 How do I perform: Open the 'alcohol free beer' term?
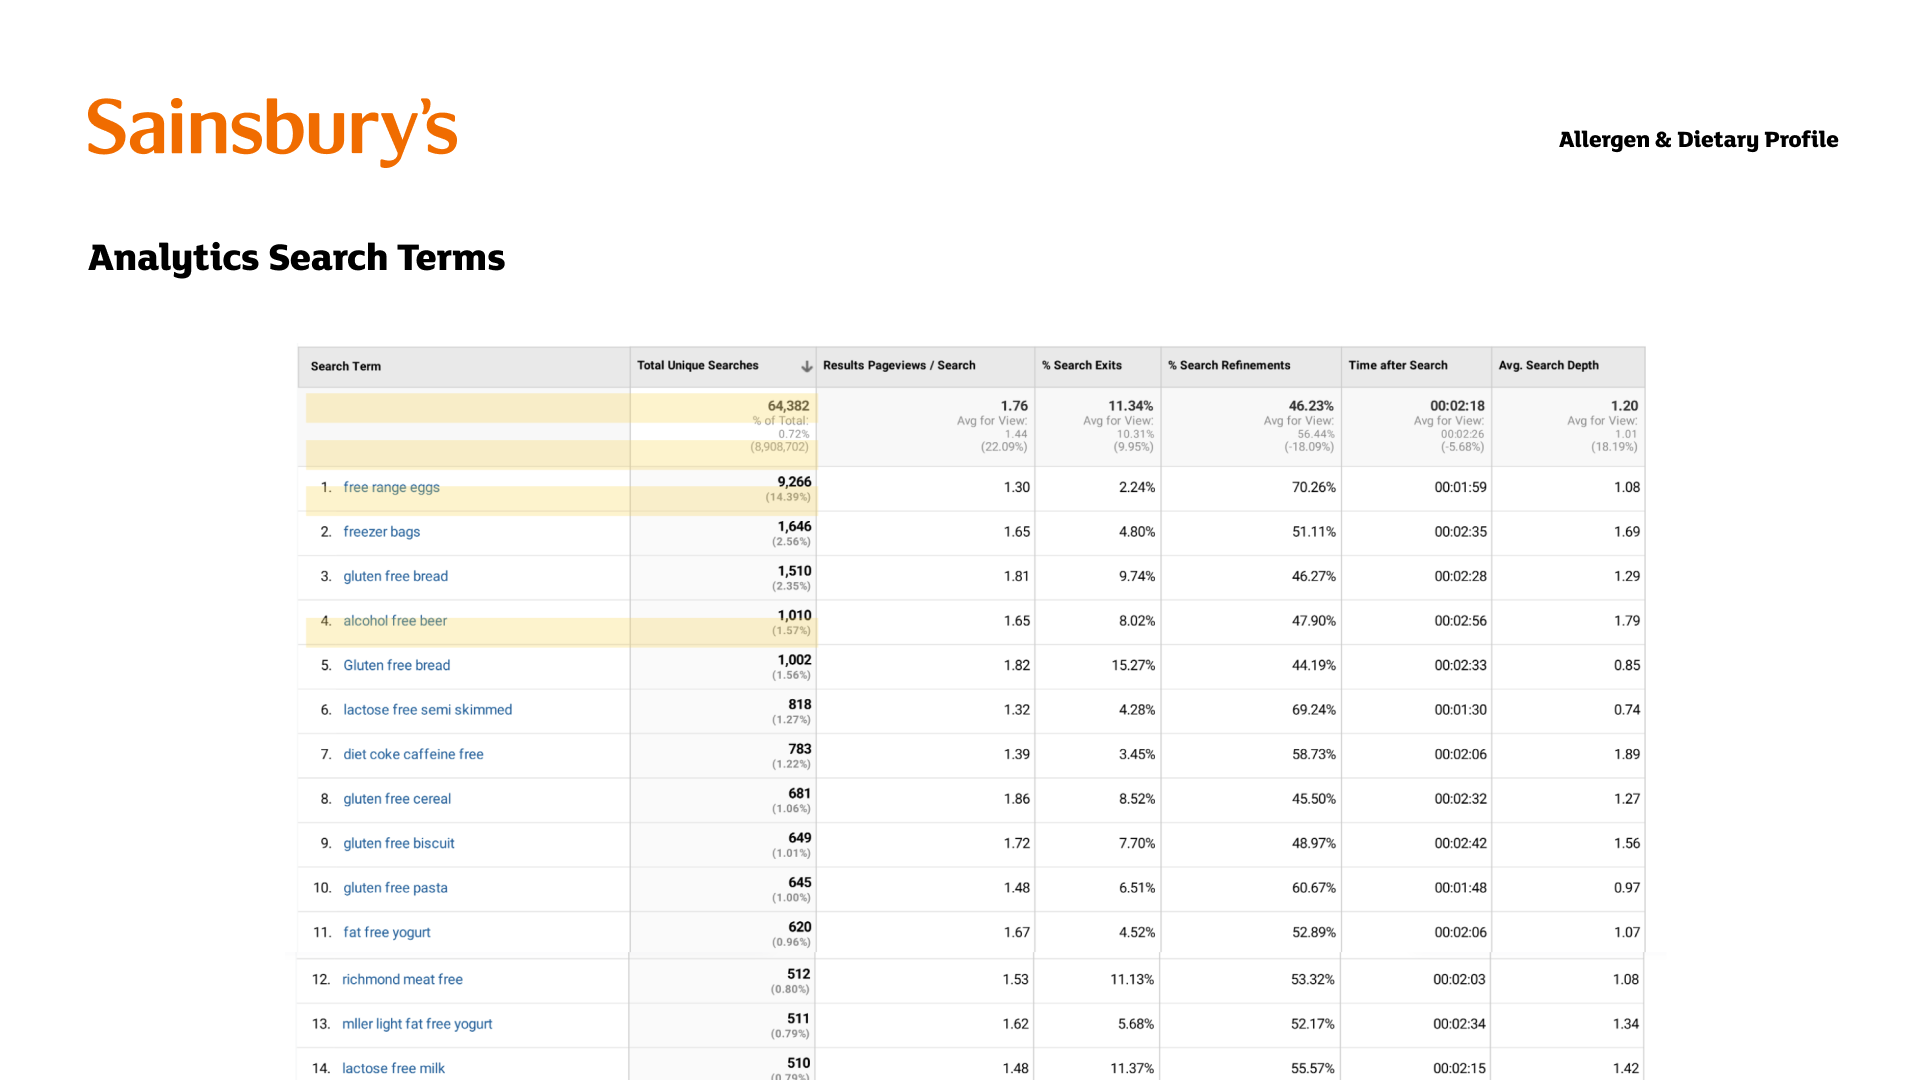395,621
